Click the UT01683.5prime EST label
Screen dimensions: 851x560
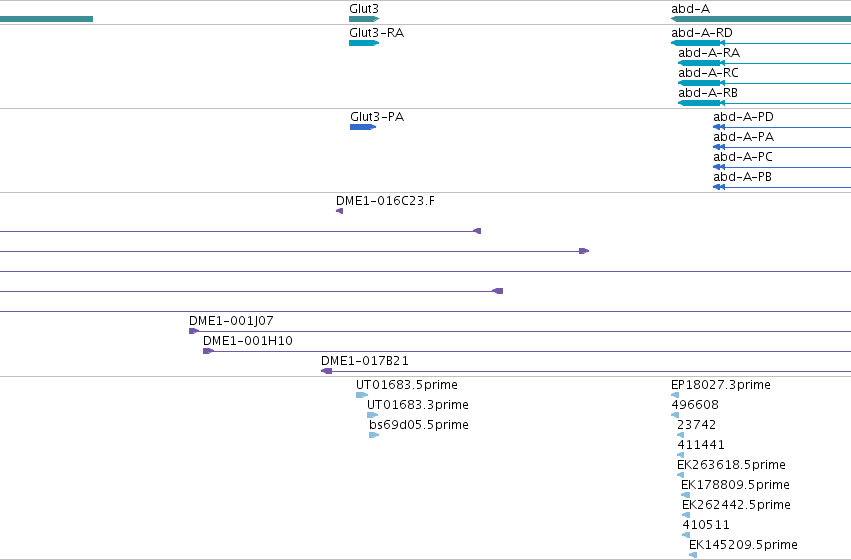tap(407, 385)
